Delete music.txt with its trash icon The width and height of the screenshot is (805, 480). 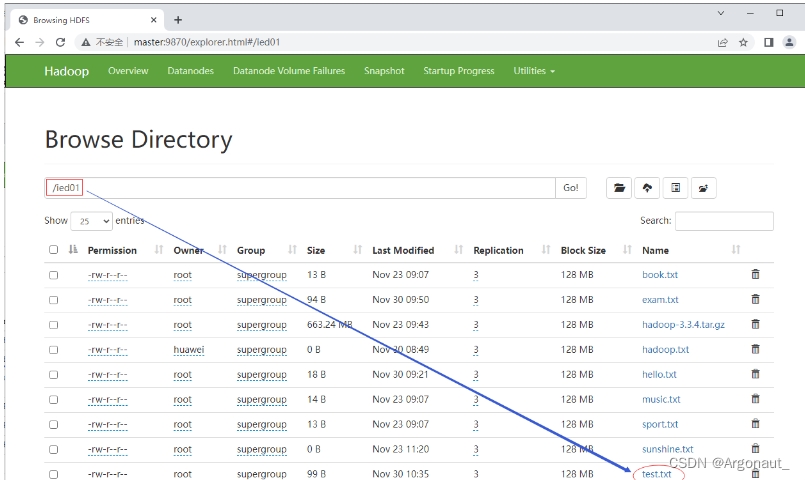click(755, 398)
